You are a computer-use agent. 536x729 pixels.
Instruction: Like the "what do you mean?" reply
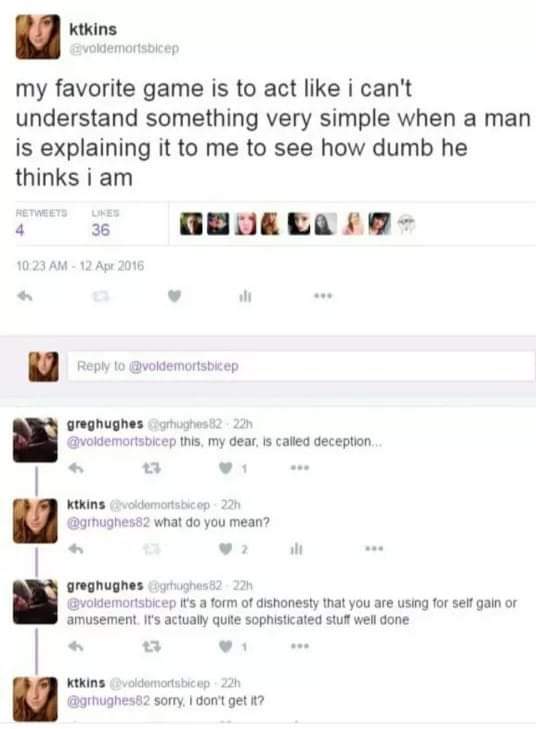(225, 549)
